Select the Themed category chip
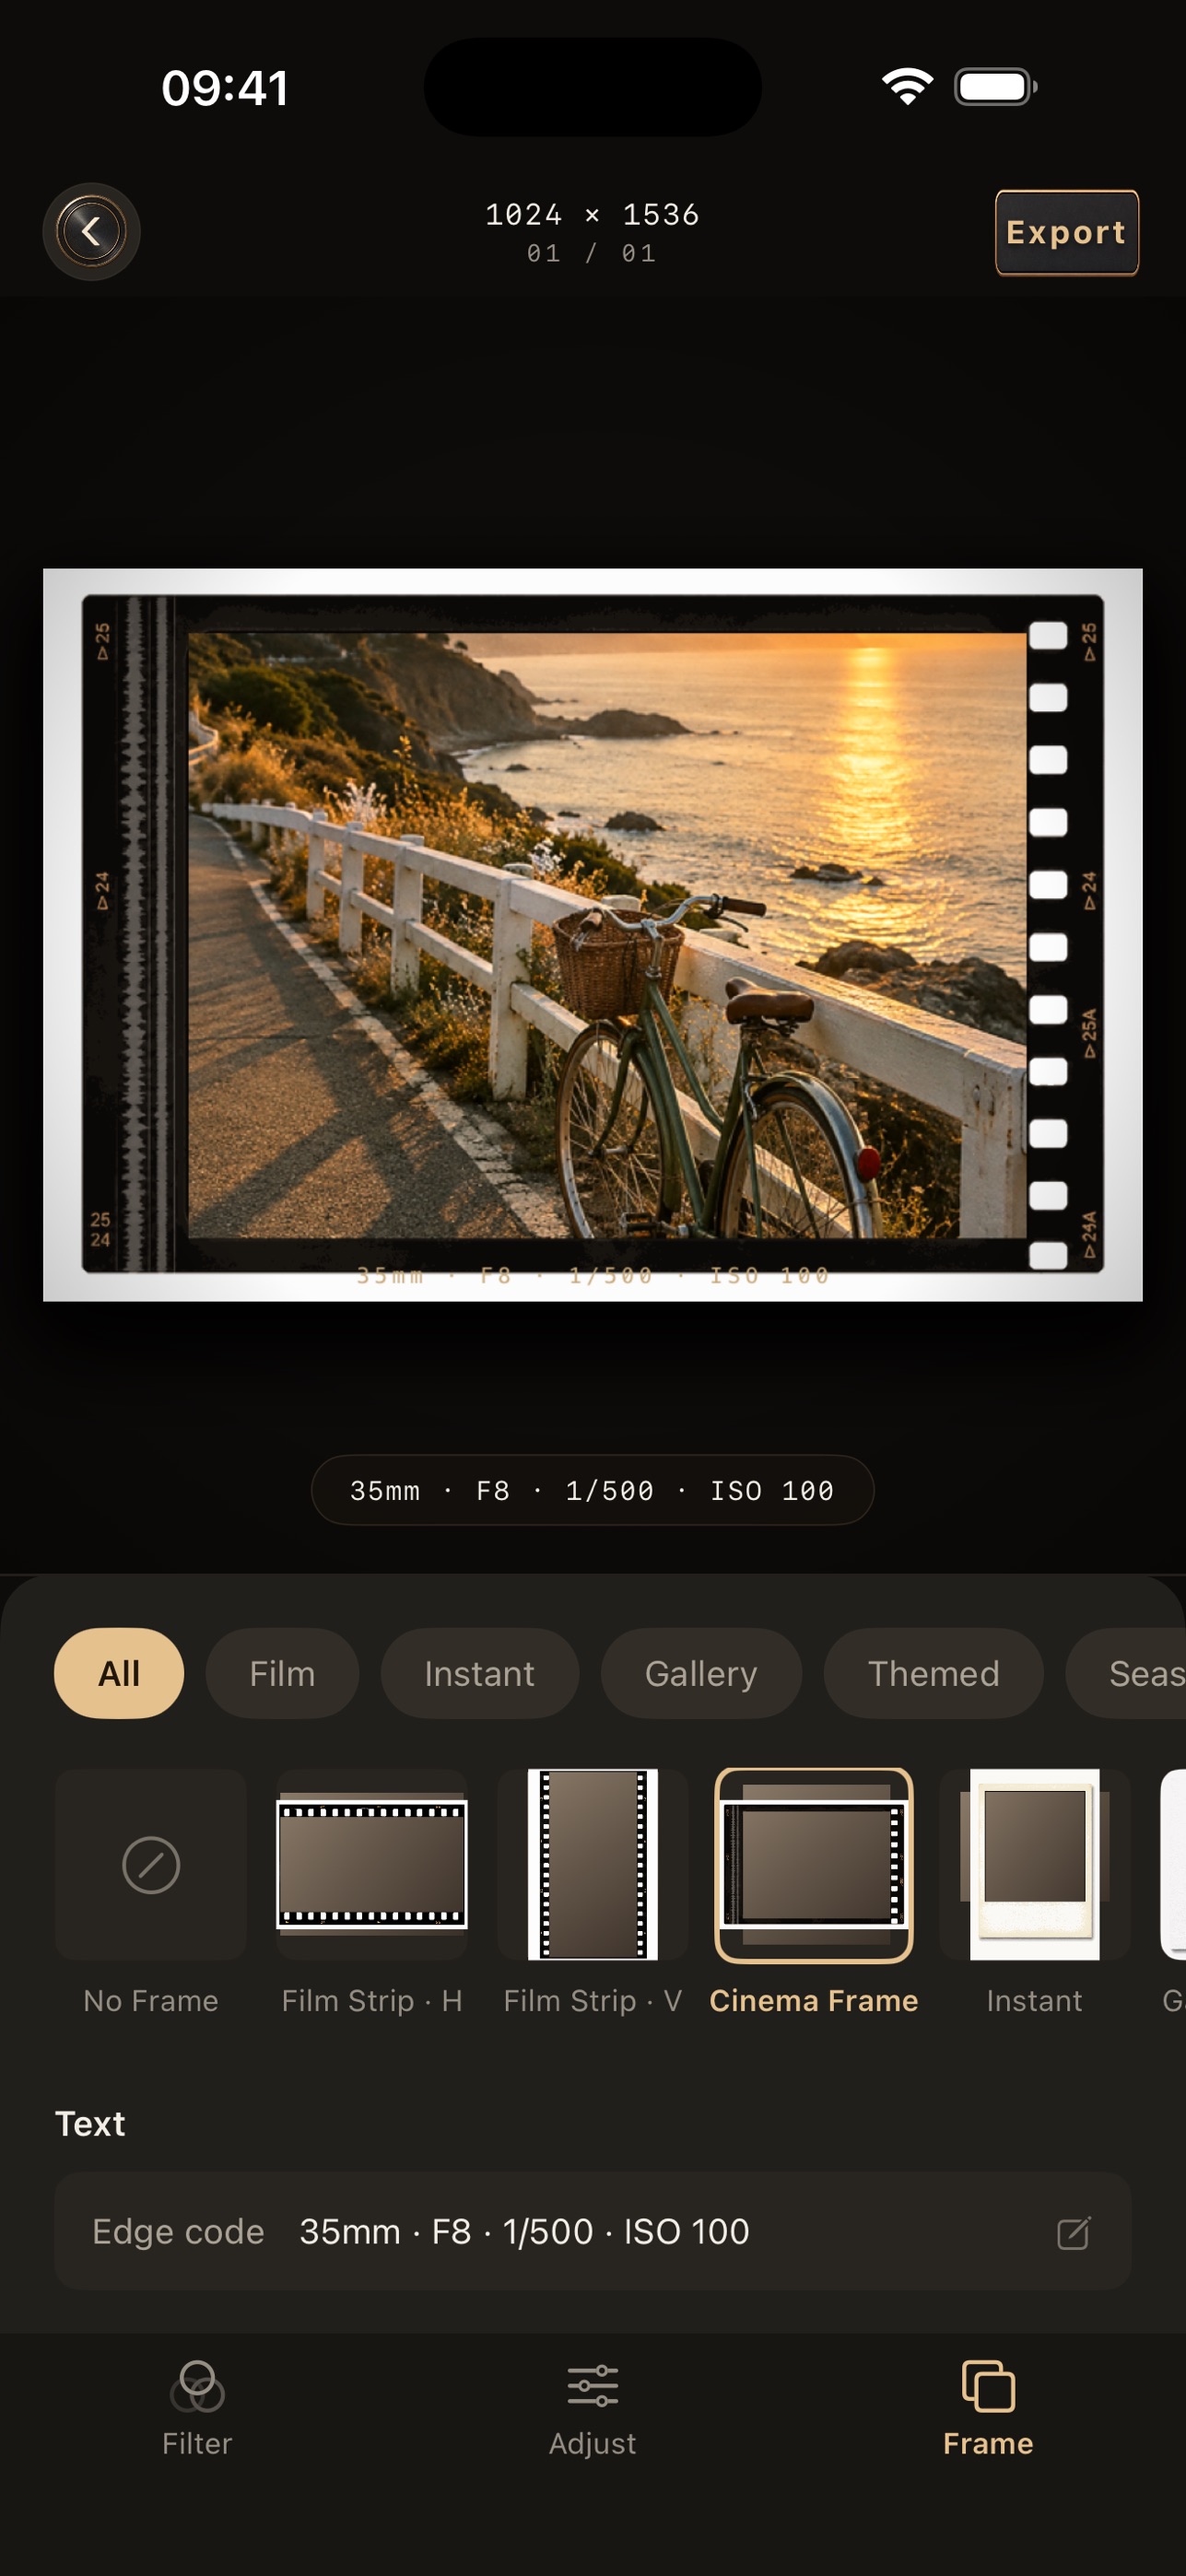Viewport: 1186px width, 2576px height. (933, 1673)
